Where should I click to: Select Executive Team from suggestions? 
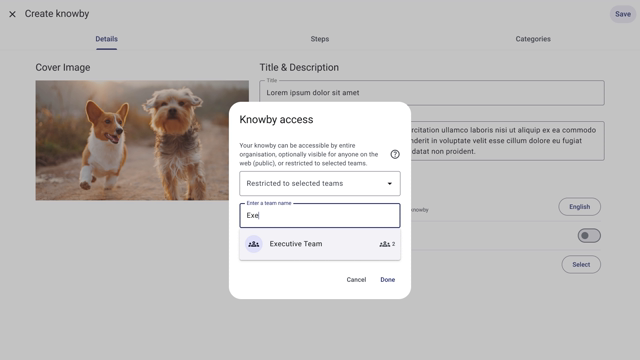tap(320, 244)
